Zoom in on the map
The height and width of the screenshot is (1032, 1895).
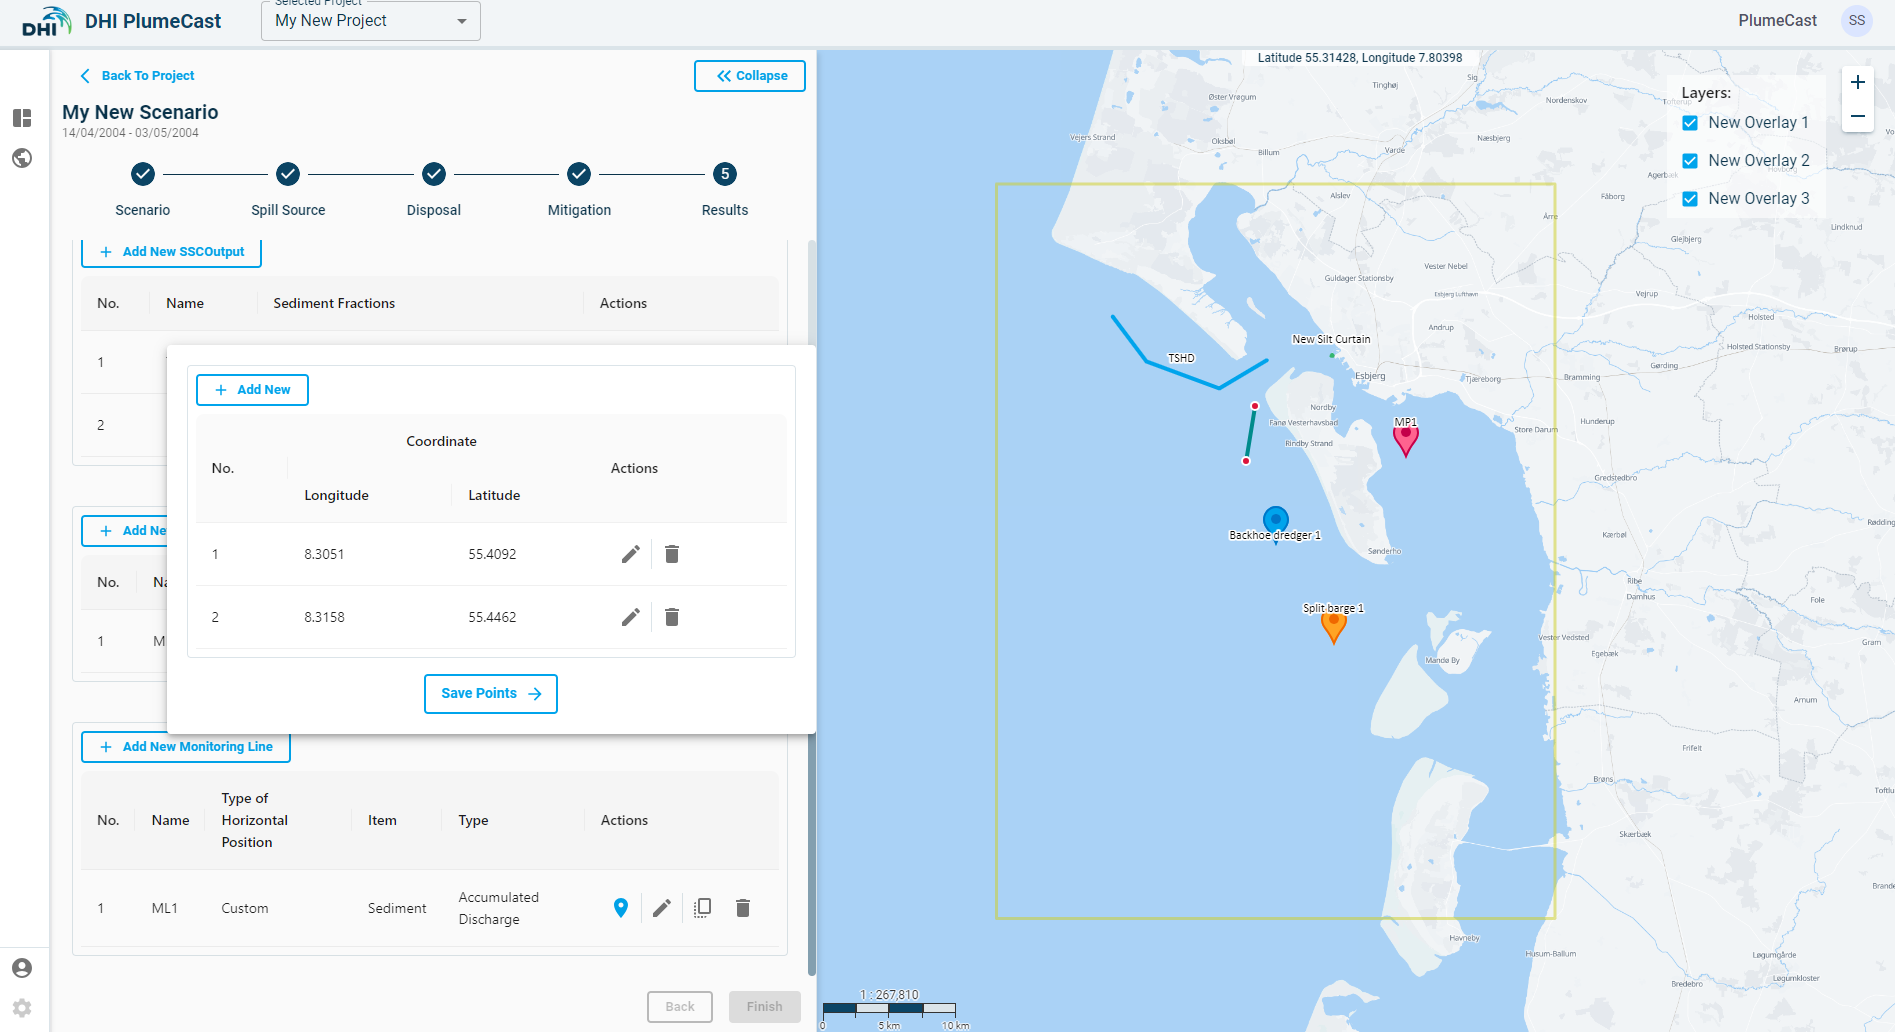coord(1857,83)
